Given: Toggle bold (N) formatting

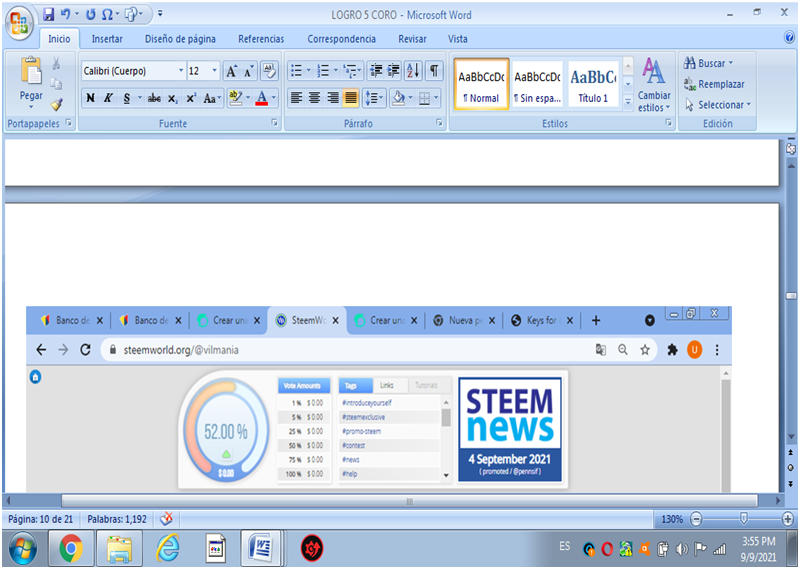Looking at the screenshot, I should 90,98.
